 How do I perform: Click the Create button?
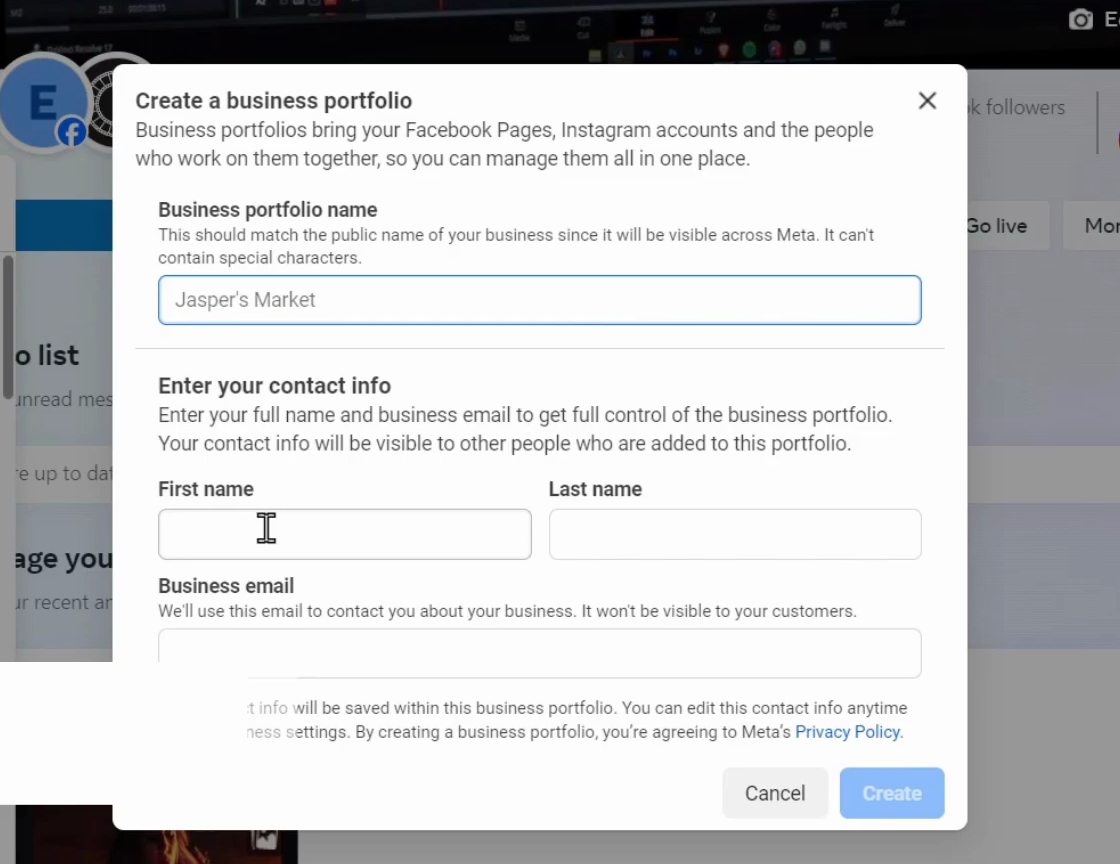click(x=892, y=793)
